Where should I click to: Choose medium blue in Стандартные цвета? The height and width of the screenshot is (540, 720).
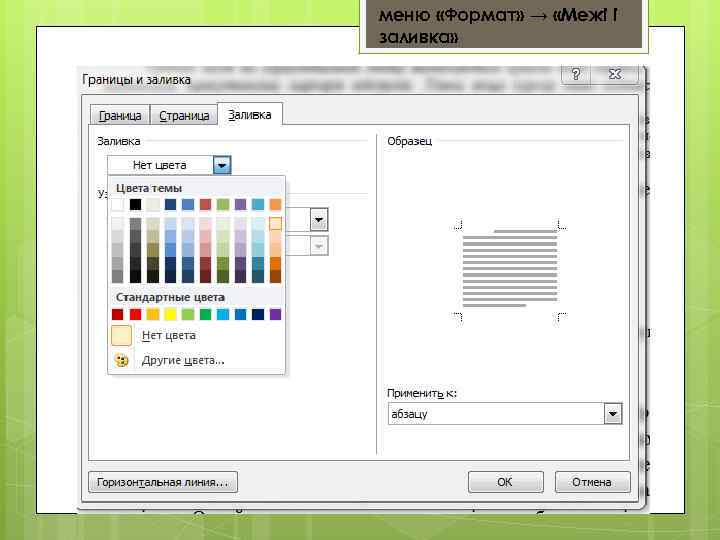(x=240, y=315)
